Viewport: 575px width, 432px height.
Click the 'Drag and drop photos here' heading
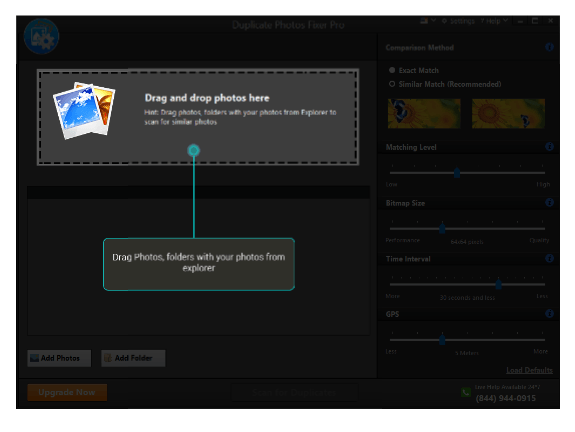pyautogui.click(x=207, y=98)
